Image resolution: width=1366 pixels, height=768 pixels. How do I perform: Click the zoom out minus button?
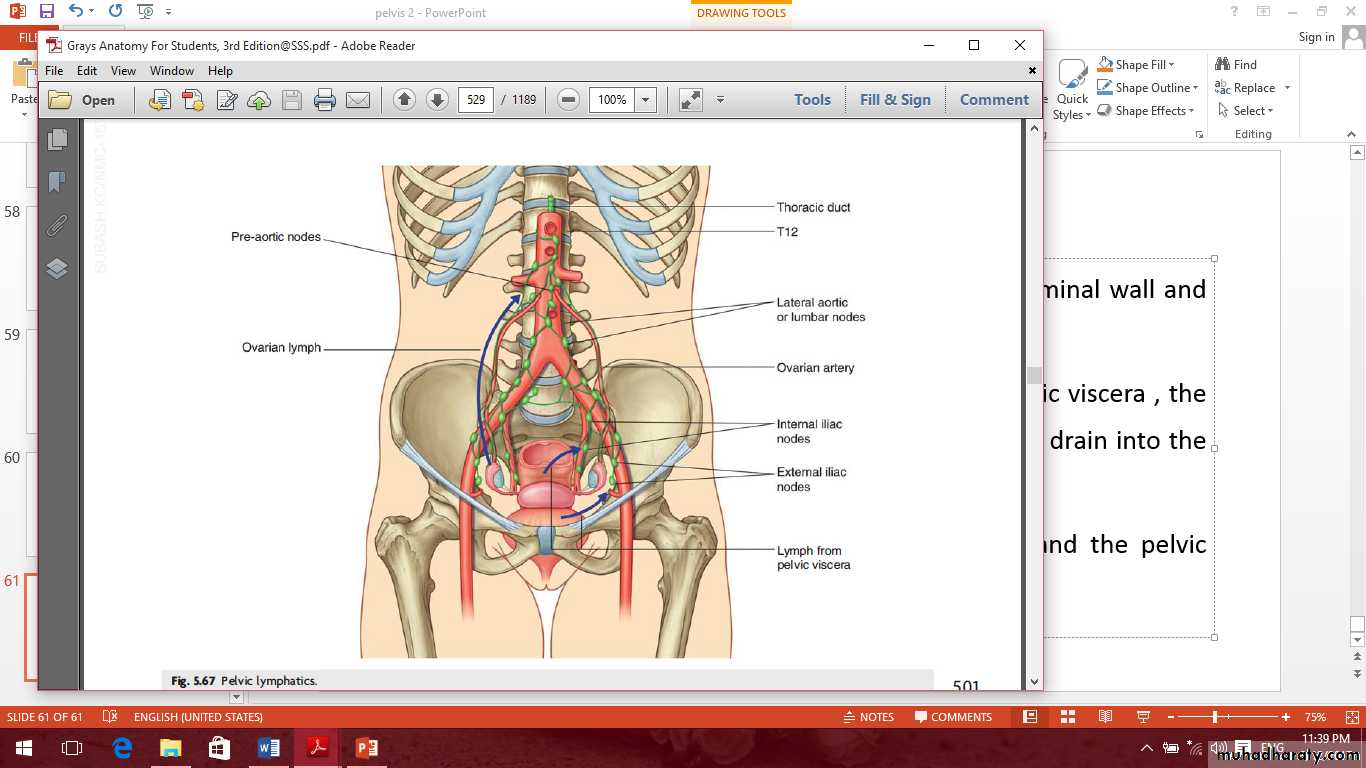pyautogui.click(x=568, y=100)
